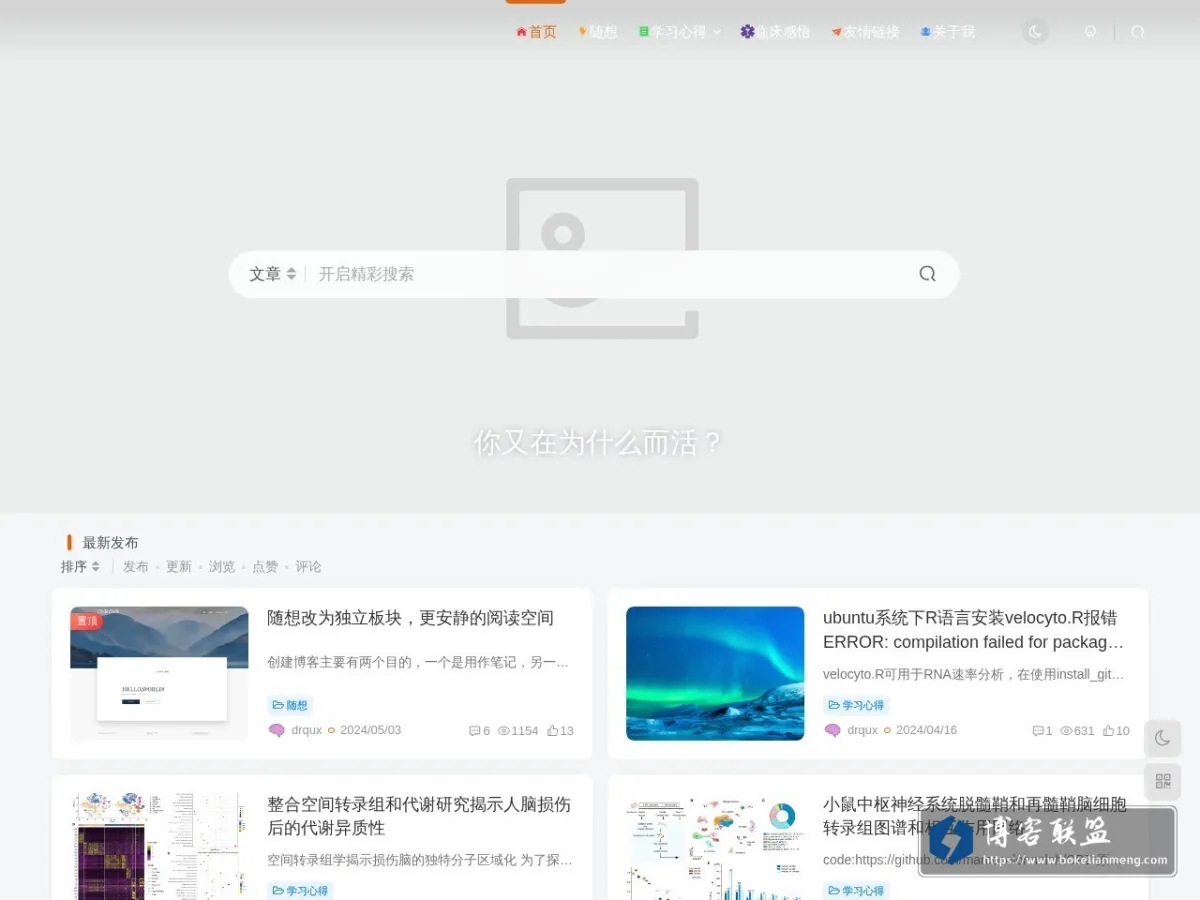The image size is (1200, 900).
Task: Open post 随想改为独立板块，更安静的阅读空间
Action: (x=410, y=618)
